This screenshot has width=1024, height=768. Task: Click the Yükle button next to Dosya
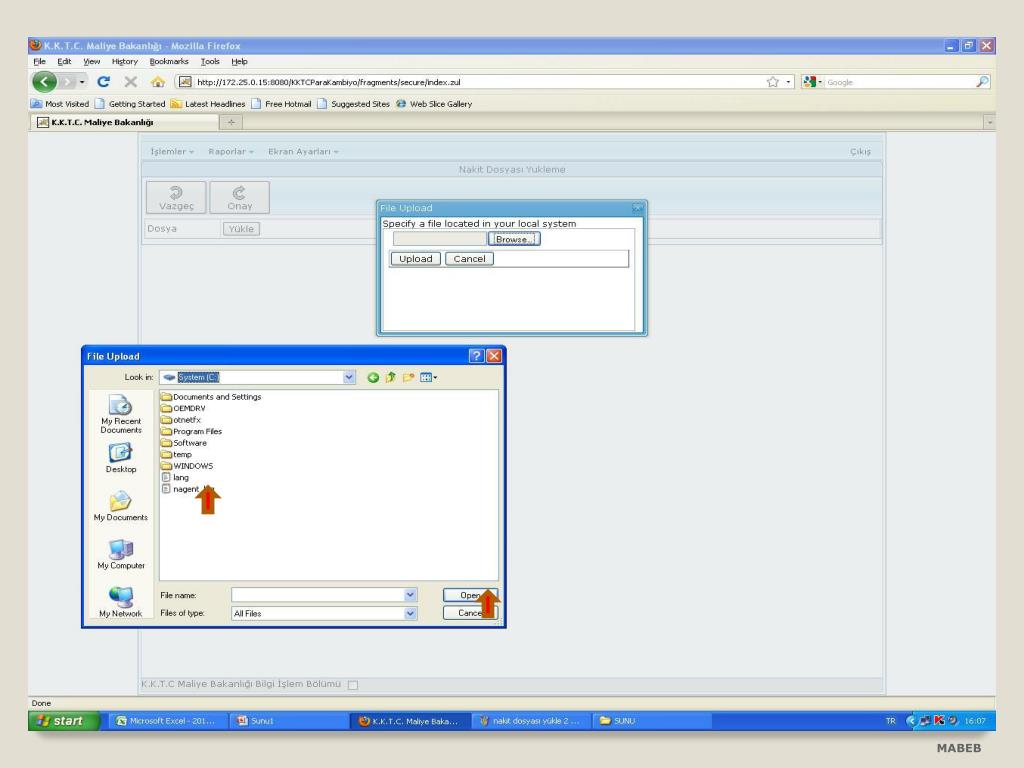(x=241, y=229)
